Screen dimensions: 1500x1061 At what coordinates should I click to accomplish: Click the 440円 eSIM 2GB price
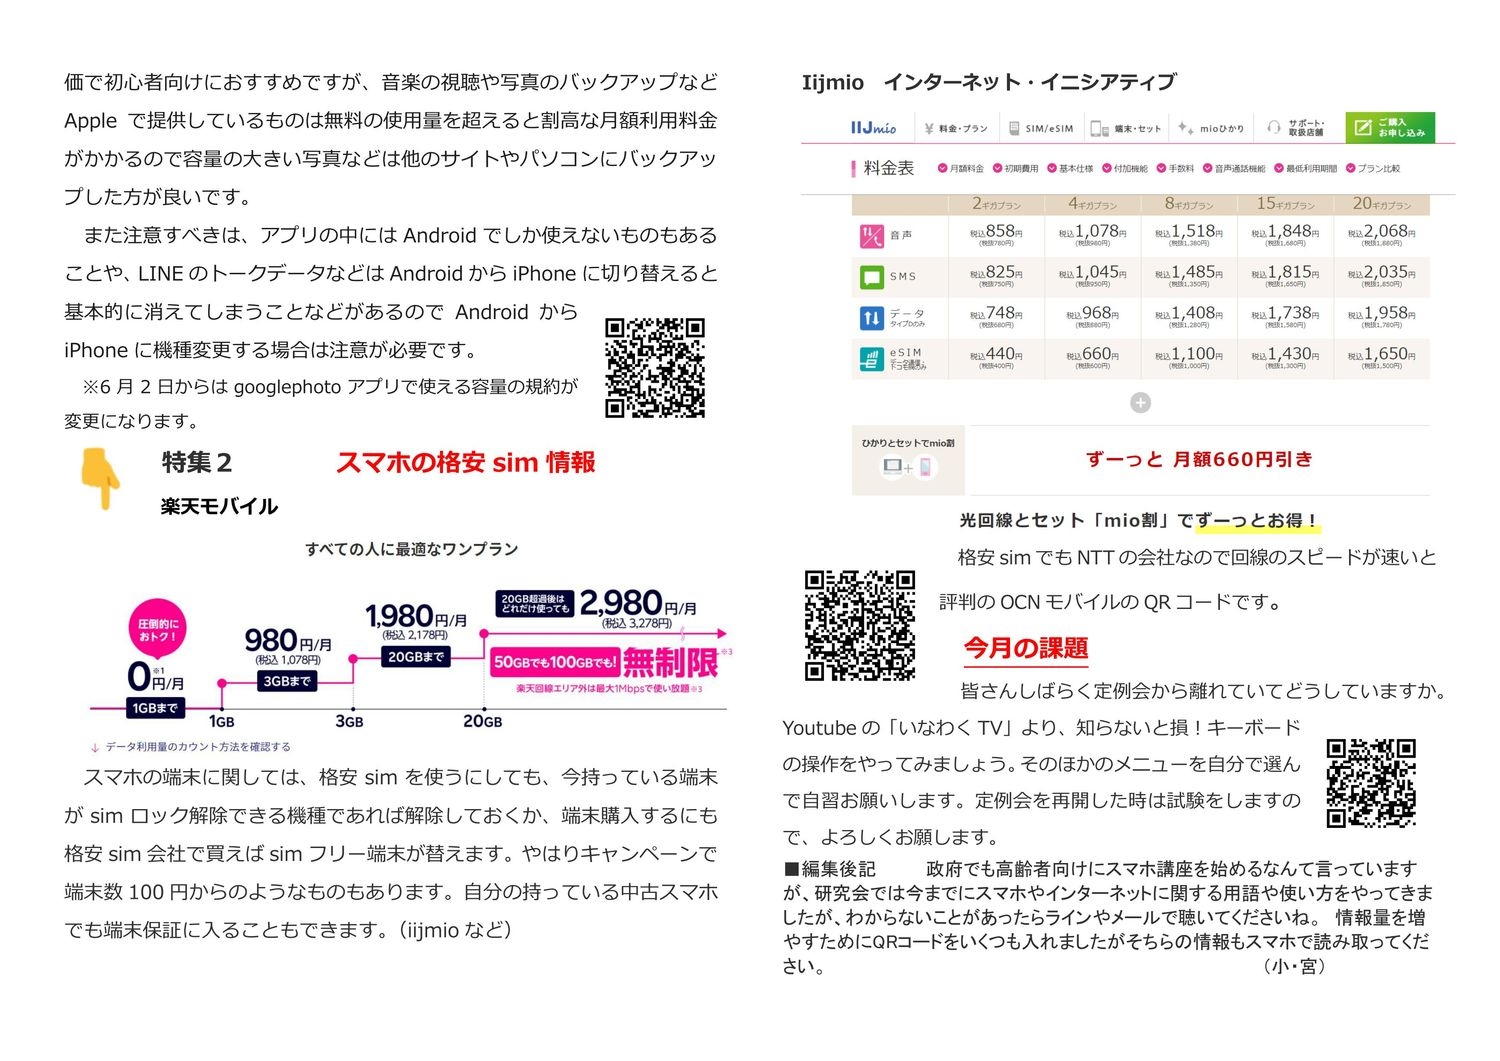click(x=996, y=355)
